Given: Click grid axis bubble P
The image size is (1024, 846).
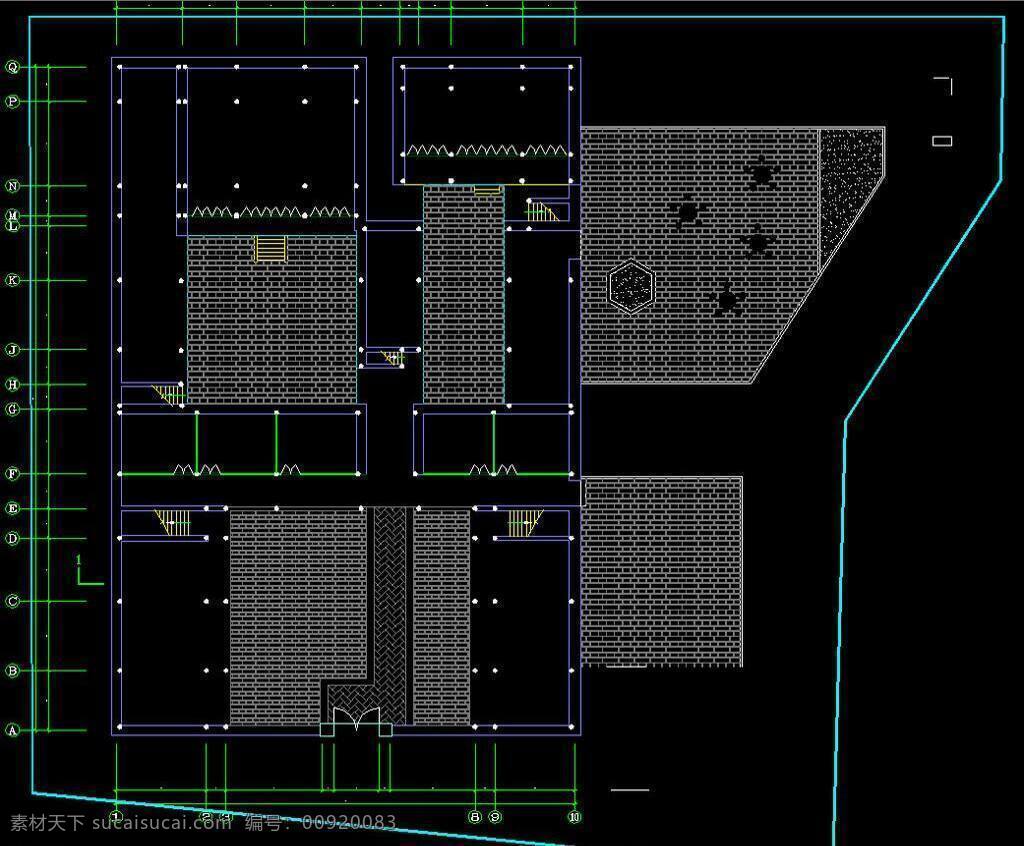Looking at the screenshot, I should pyautogui.click(x=12, y=101).
